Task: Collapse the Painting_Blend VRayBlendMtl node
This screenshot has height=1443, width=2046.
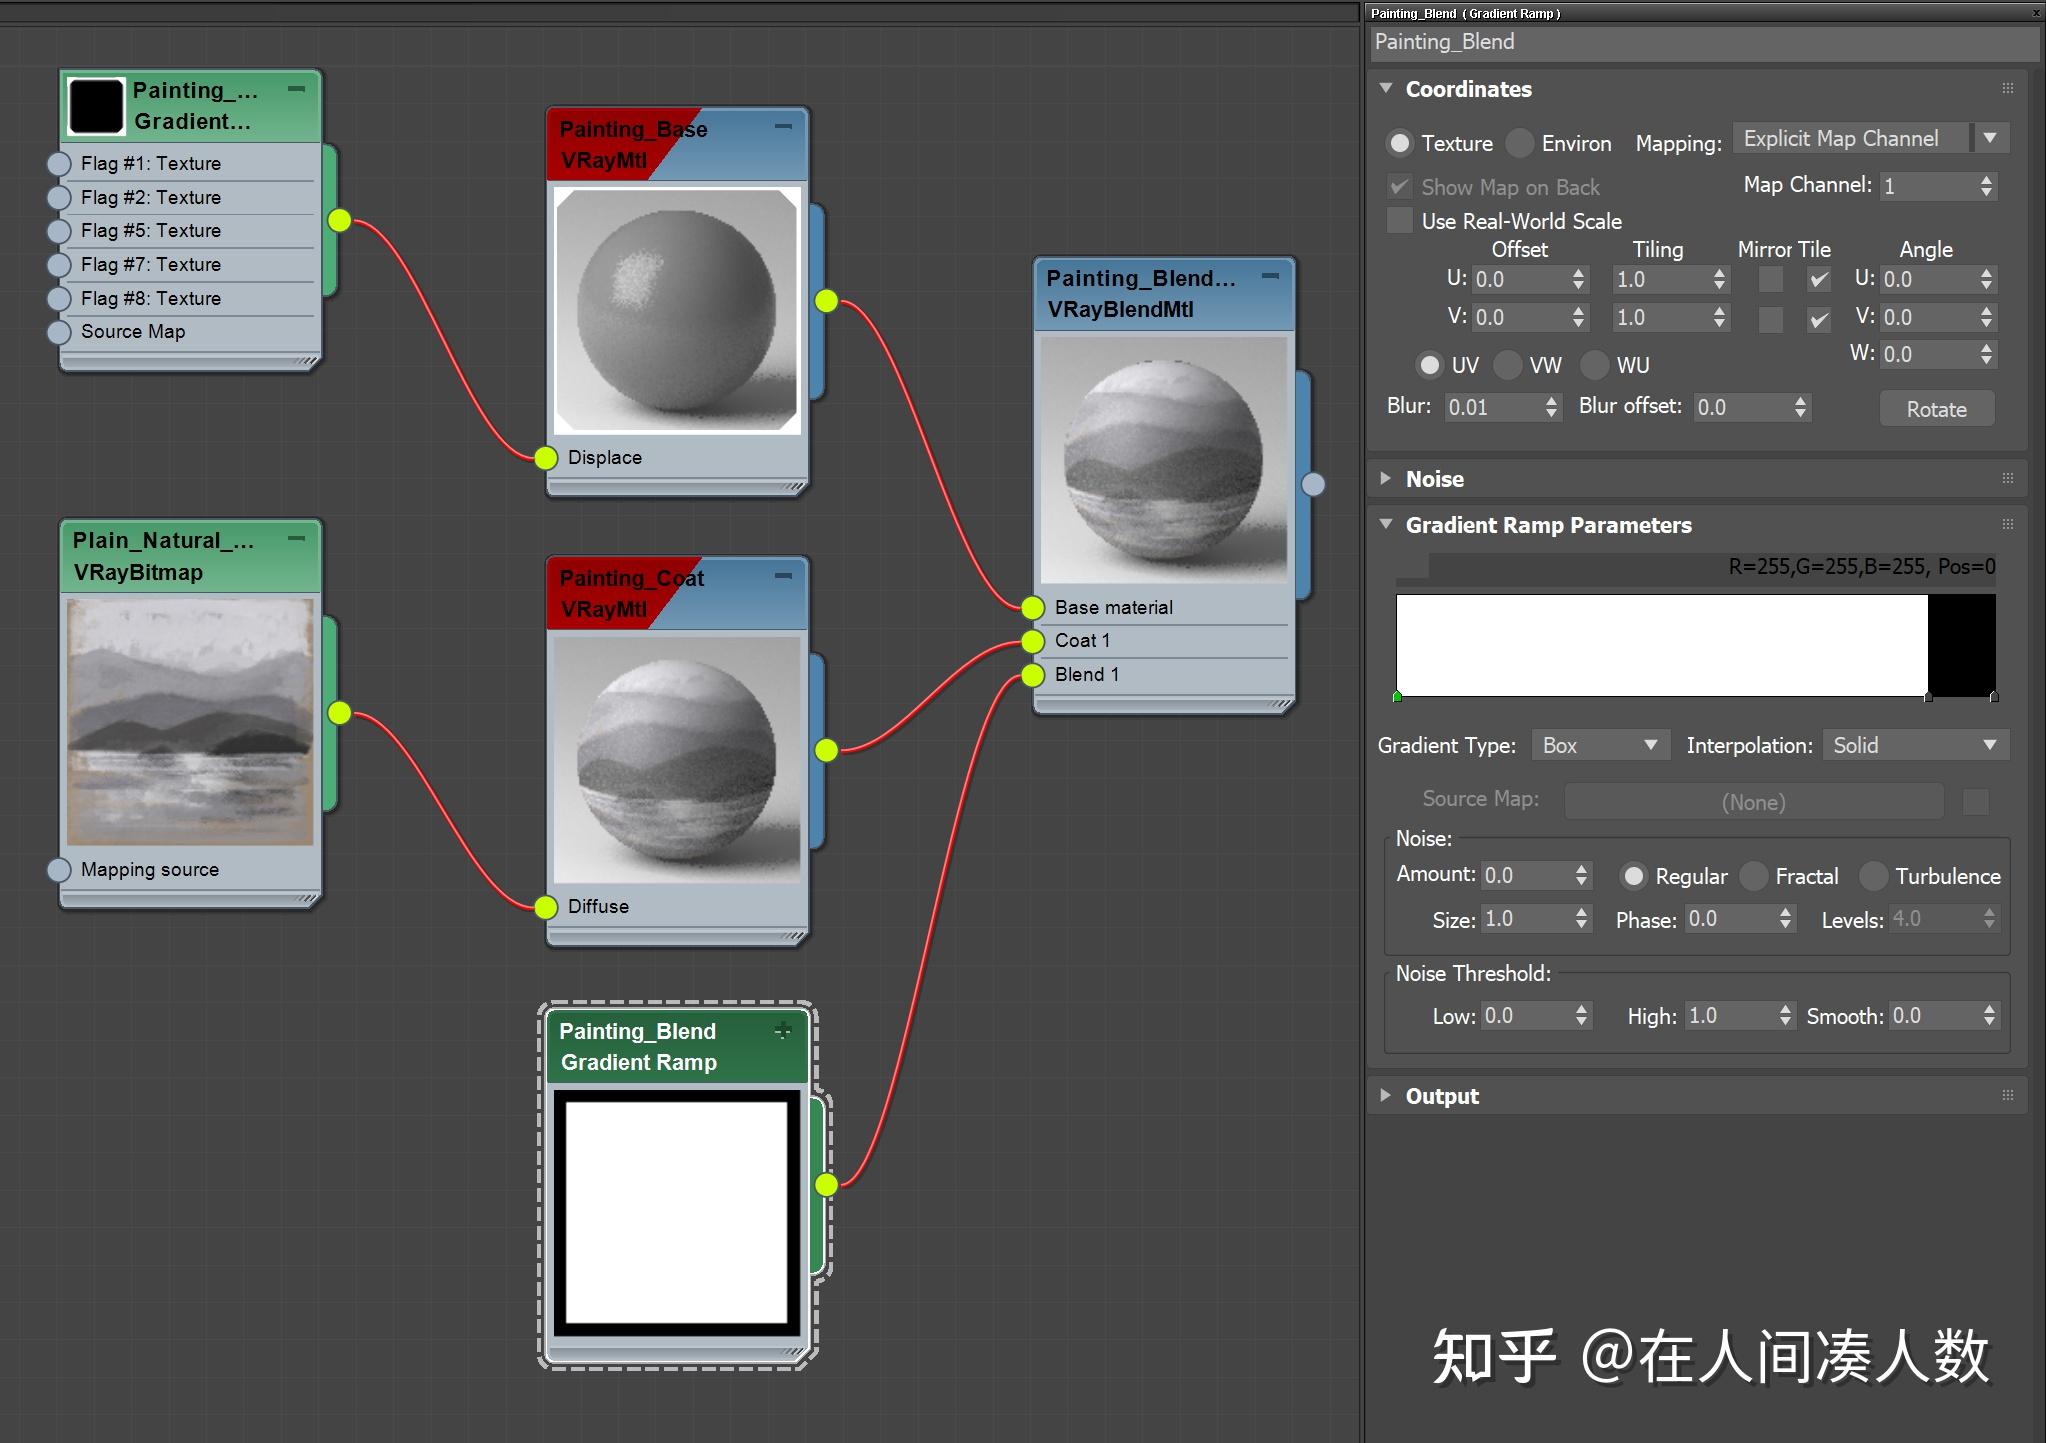Action: point(1271,276)
